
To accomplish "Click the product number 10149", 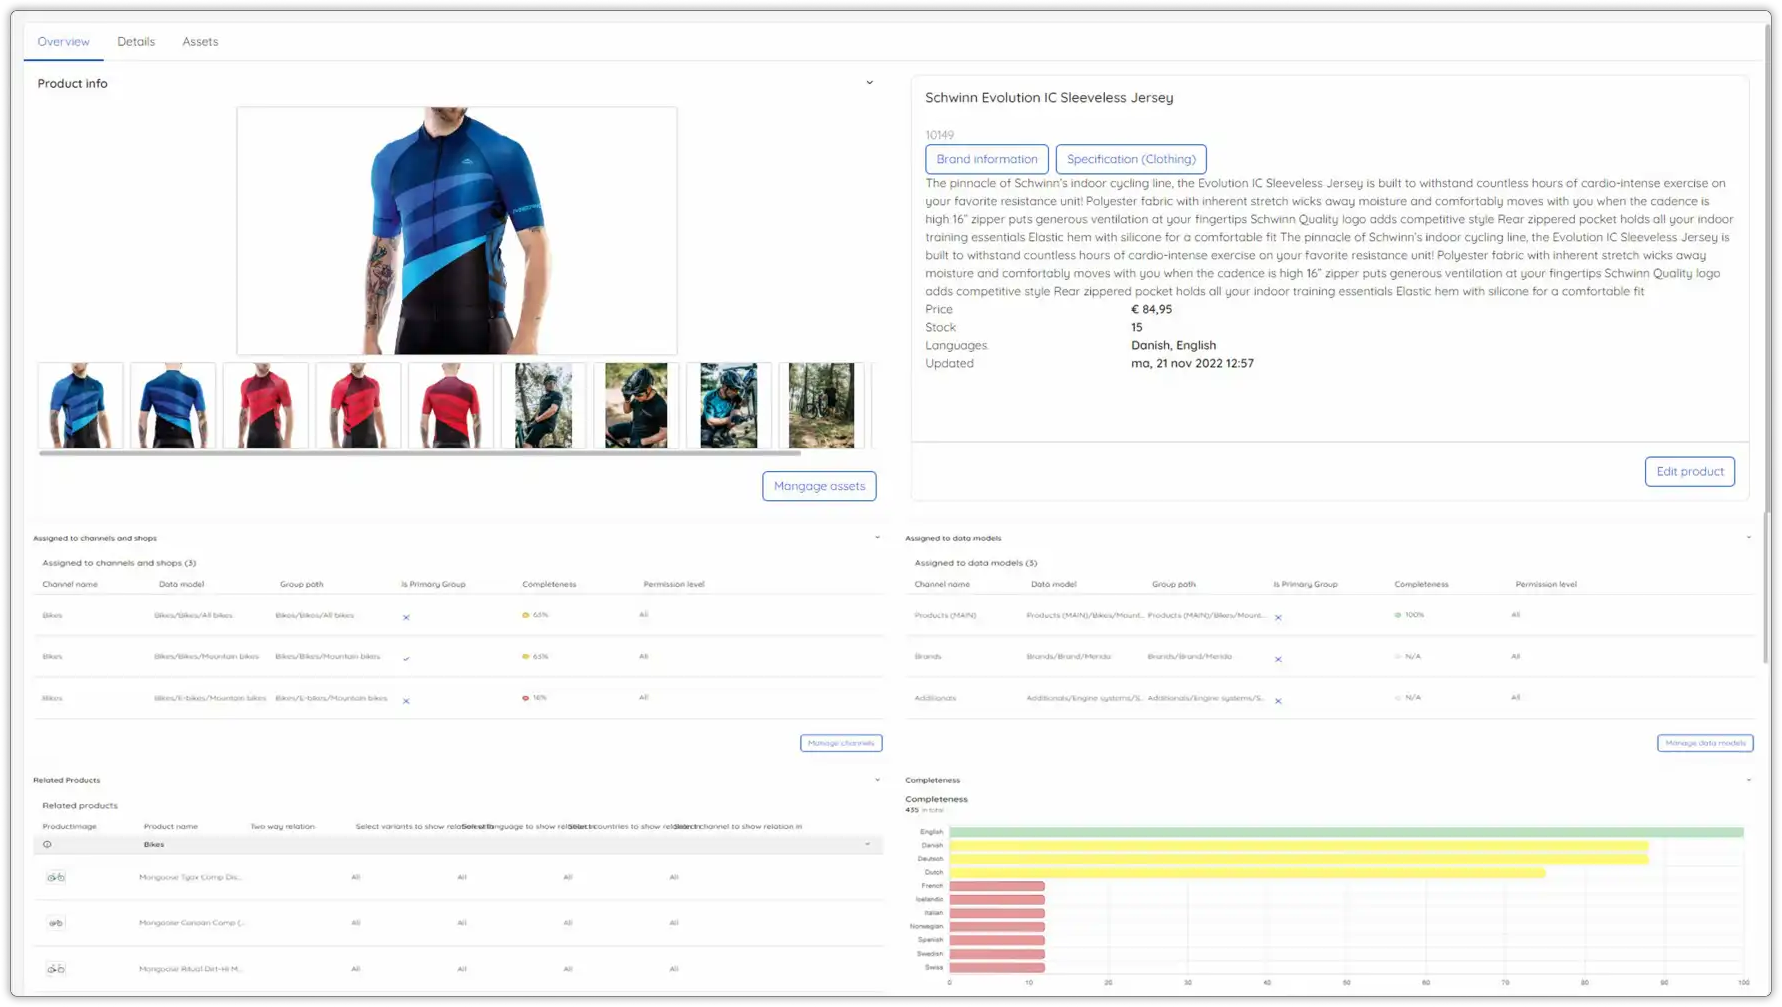I will (939, 135).
